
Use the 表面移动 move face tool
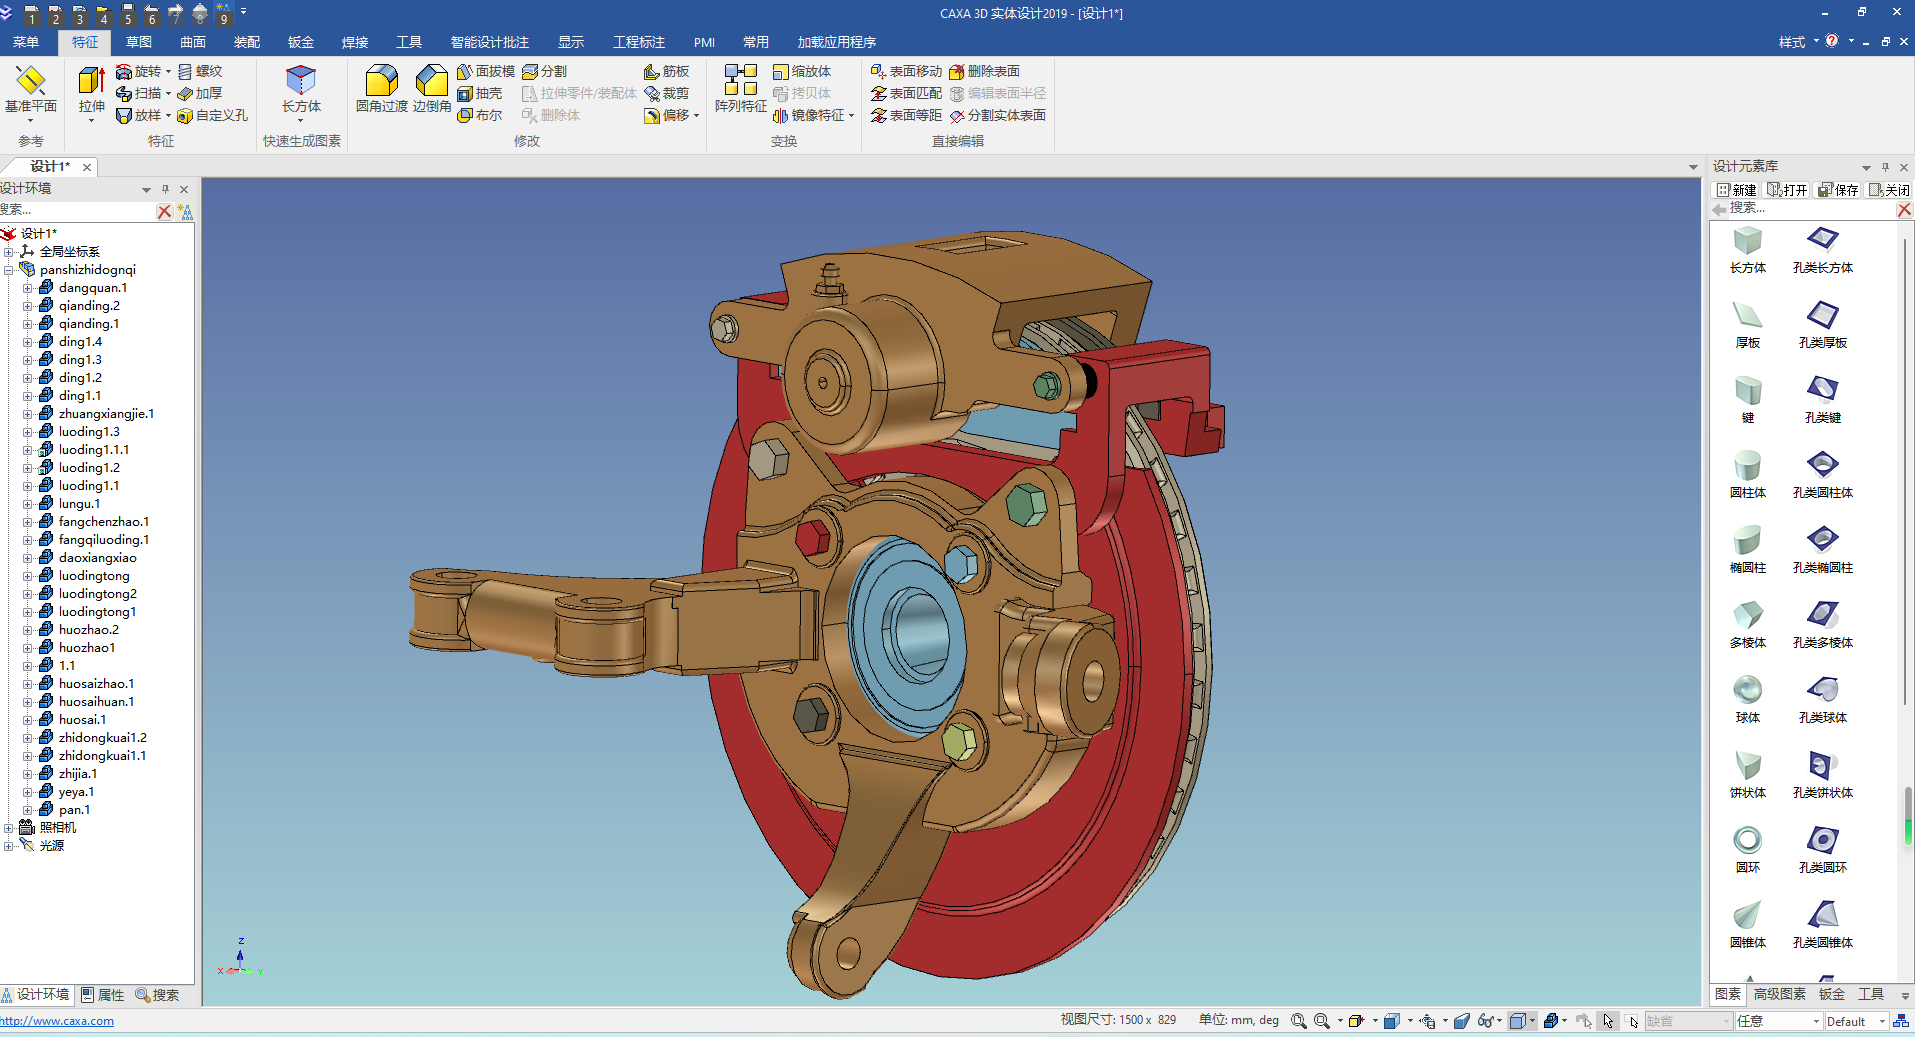pyautogui.click(x=906, y=71)
